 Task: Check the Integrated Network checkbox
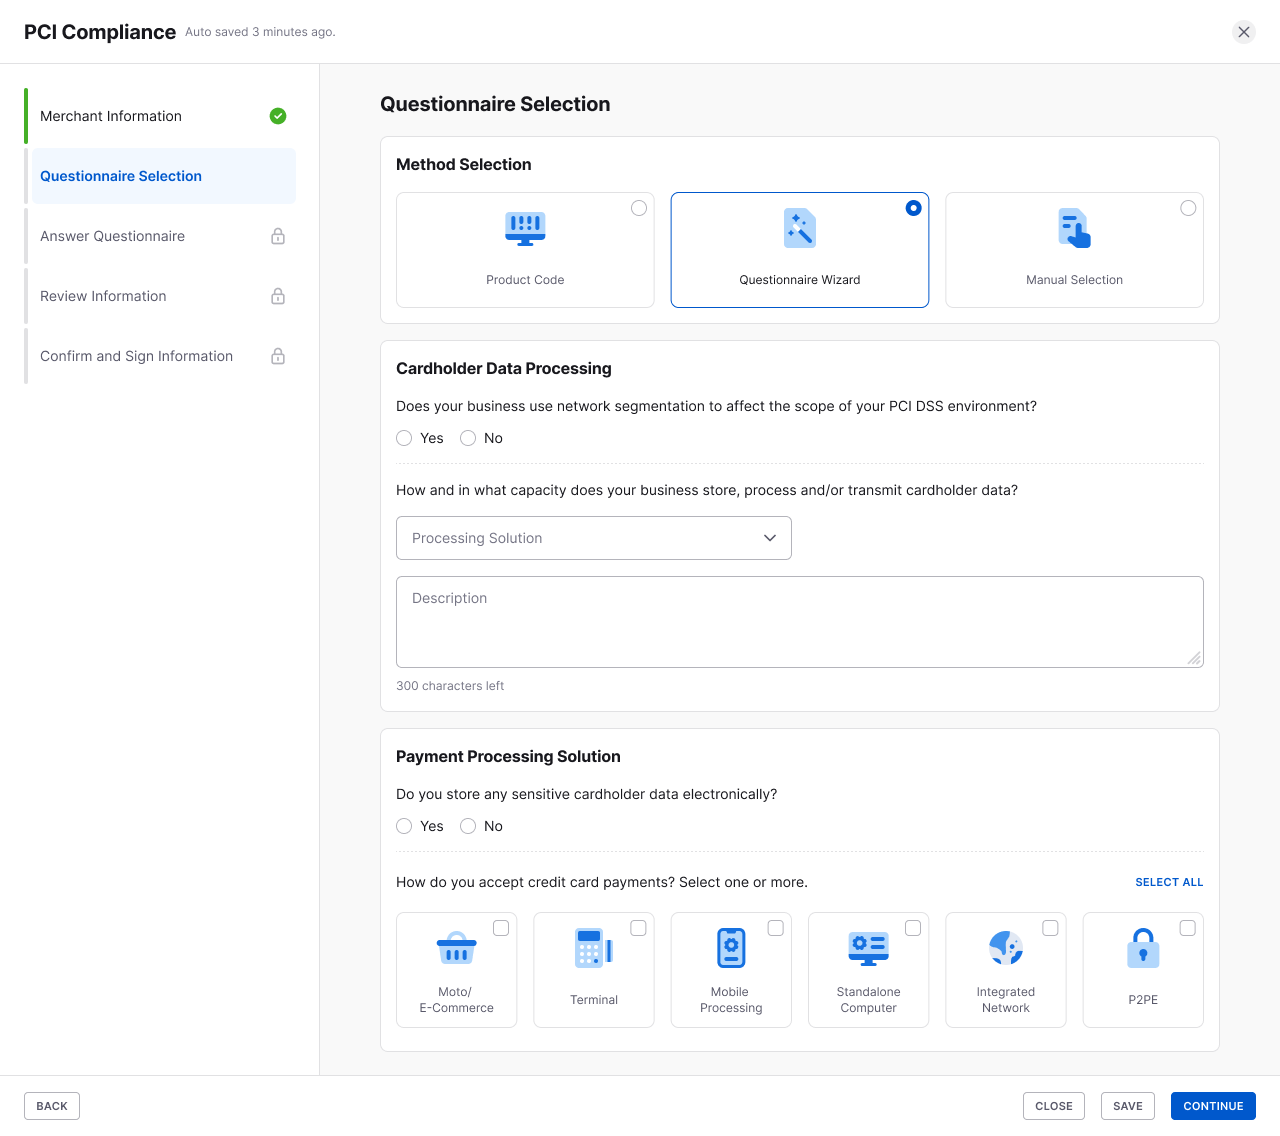(x=1050, y=928)
